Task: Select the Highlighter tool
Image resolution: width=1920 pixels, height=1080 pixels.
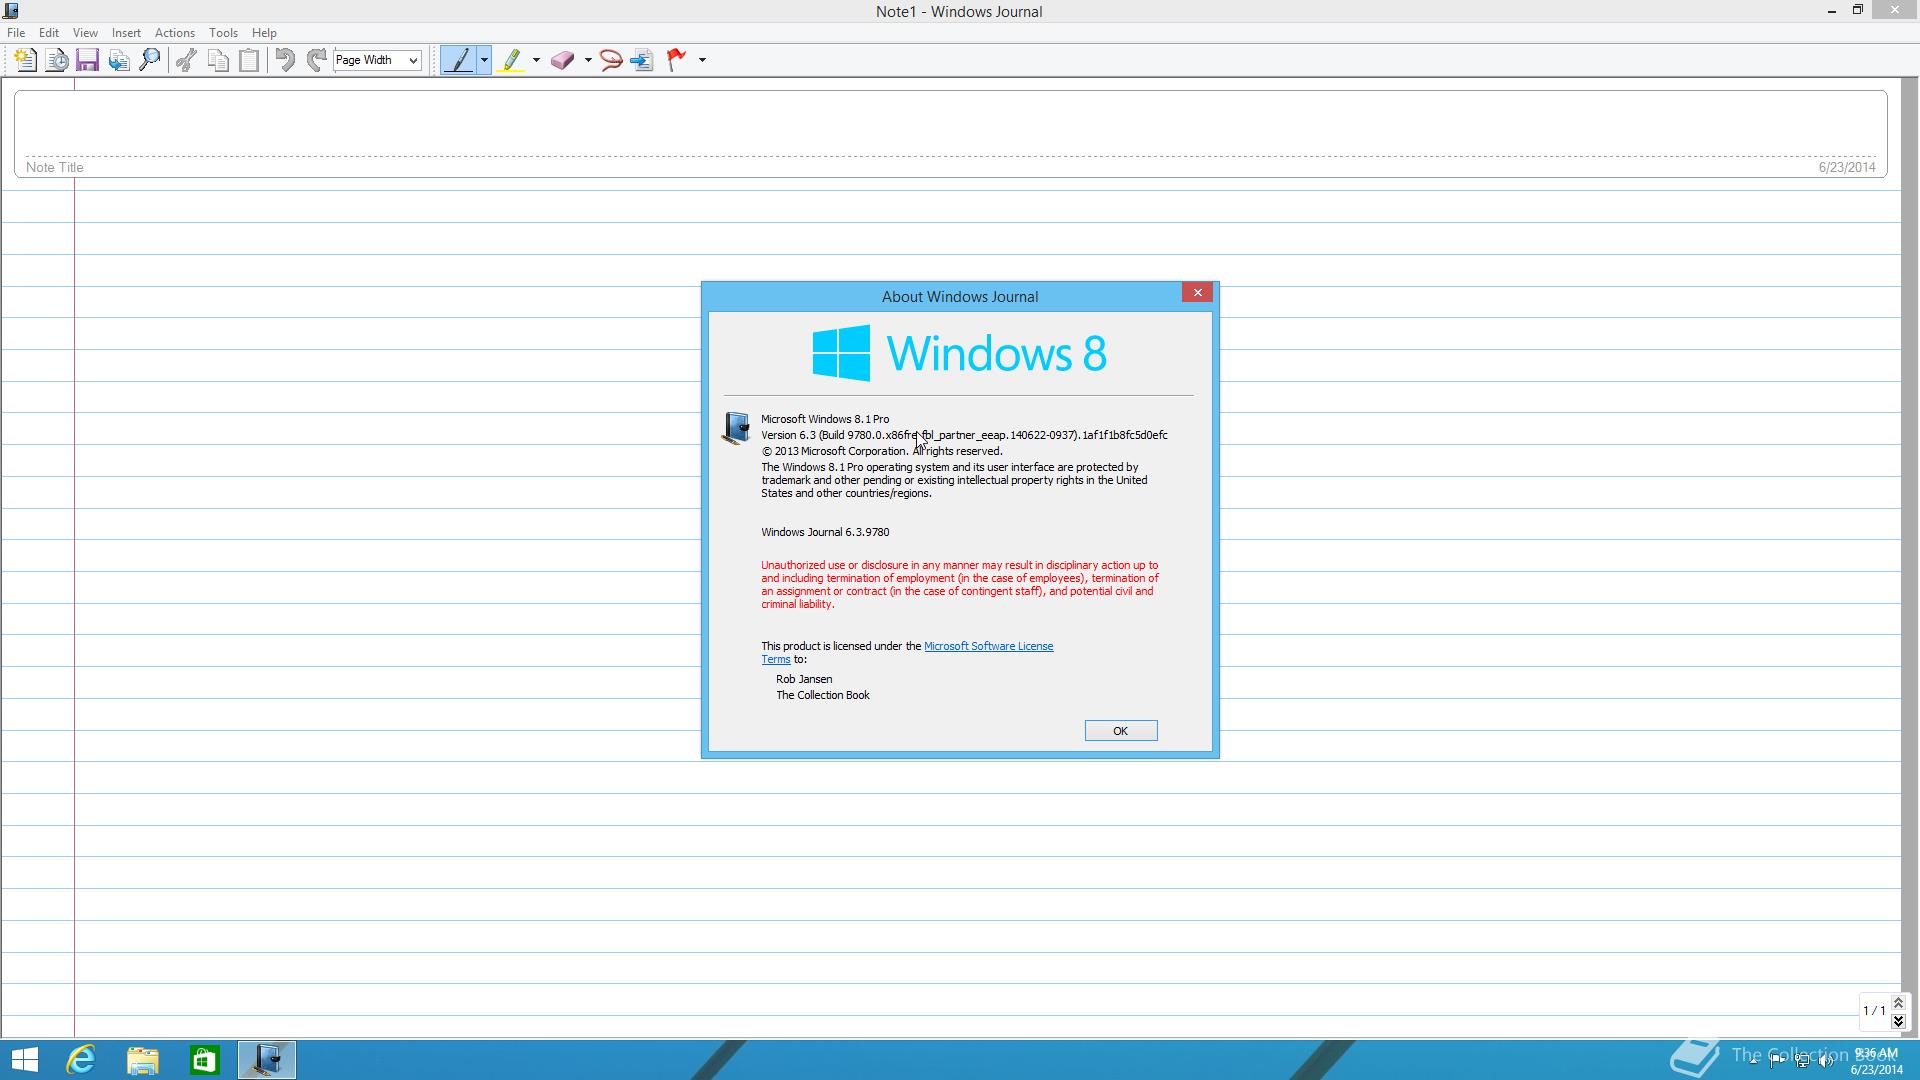Action: tap(512, 60)
